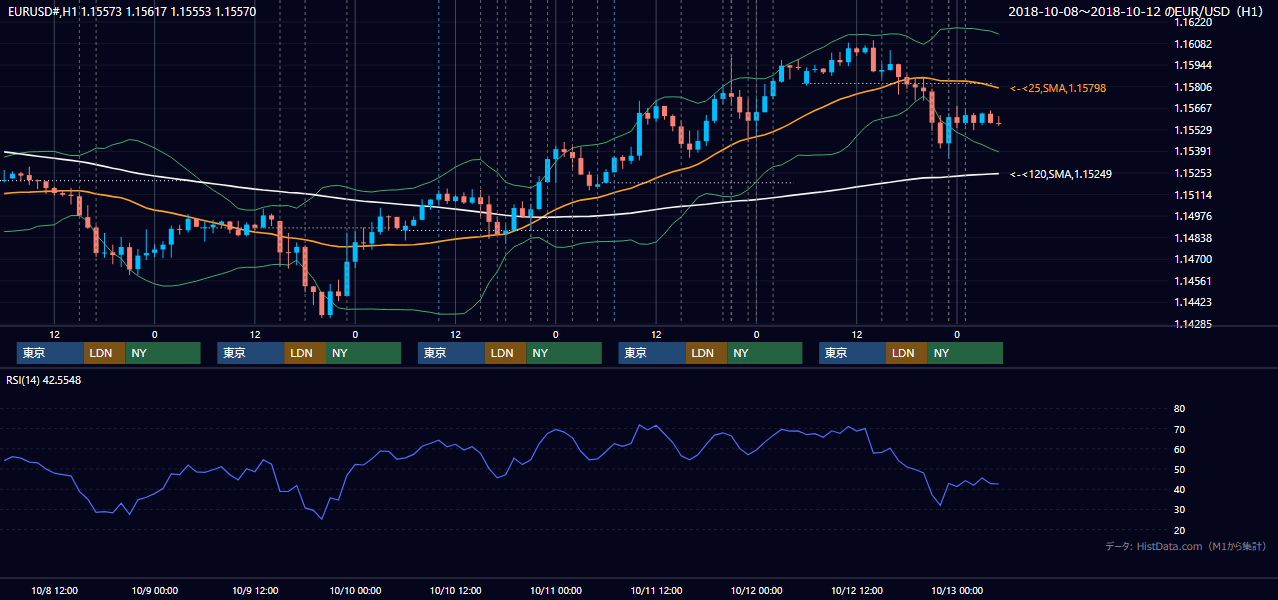Select the 25 SMA label reading 1.15798
The width and height of the screenshot is (1278, 600).
pos(1058,89)
